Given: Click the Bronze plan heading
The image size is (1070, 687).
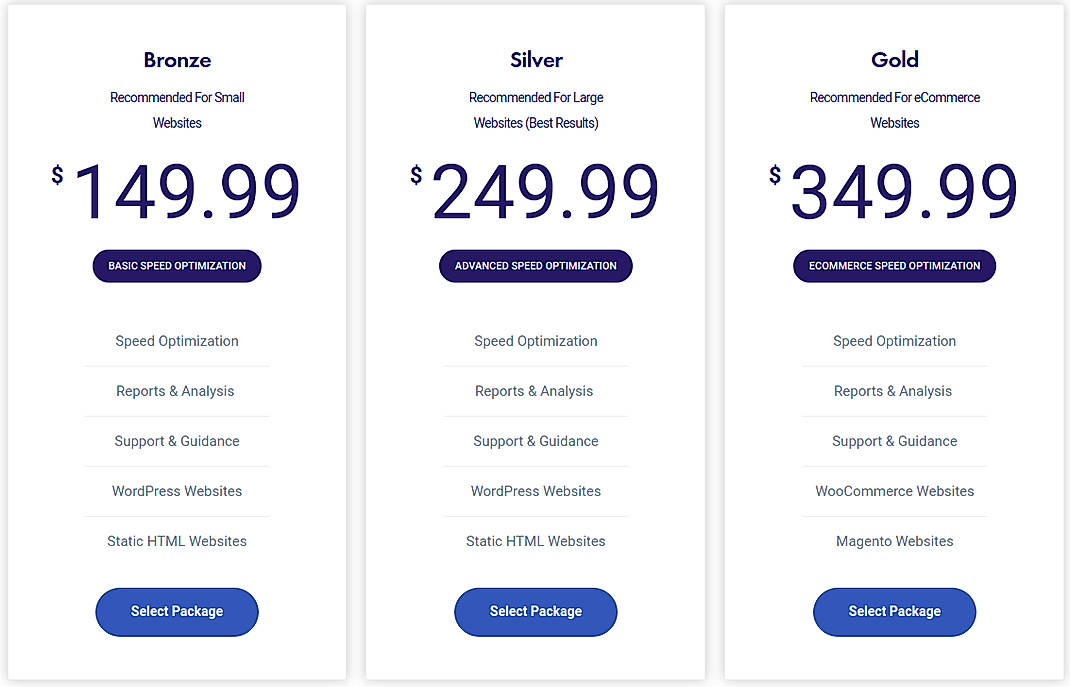Looking at the screenshot, I should pyautogui.click(x=177, y=60).
